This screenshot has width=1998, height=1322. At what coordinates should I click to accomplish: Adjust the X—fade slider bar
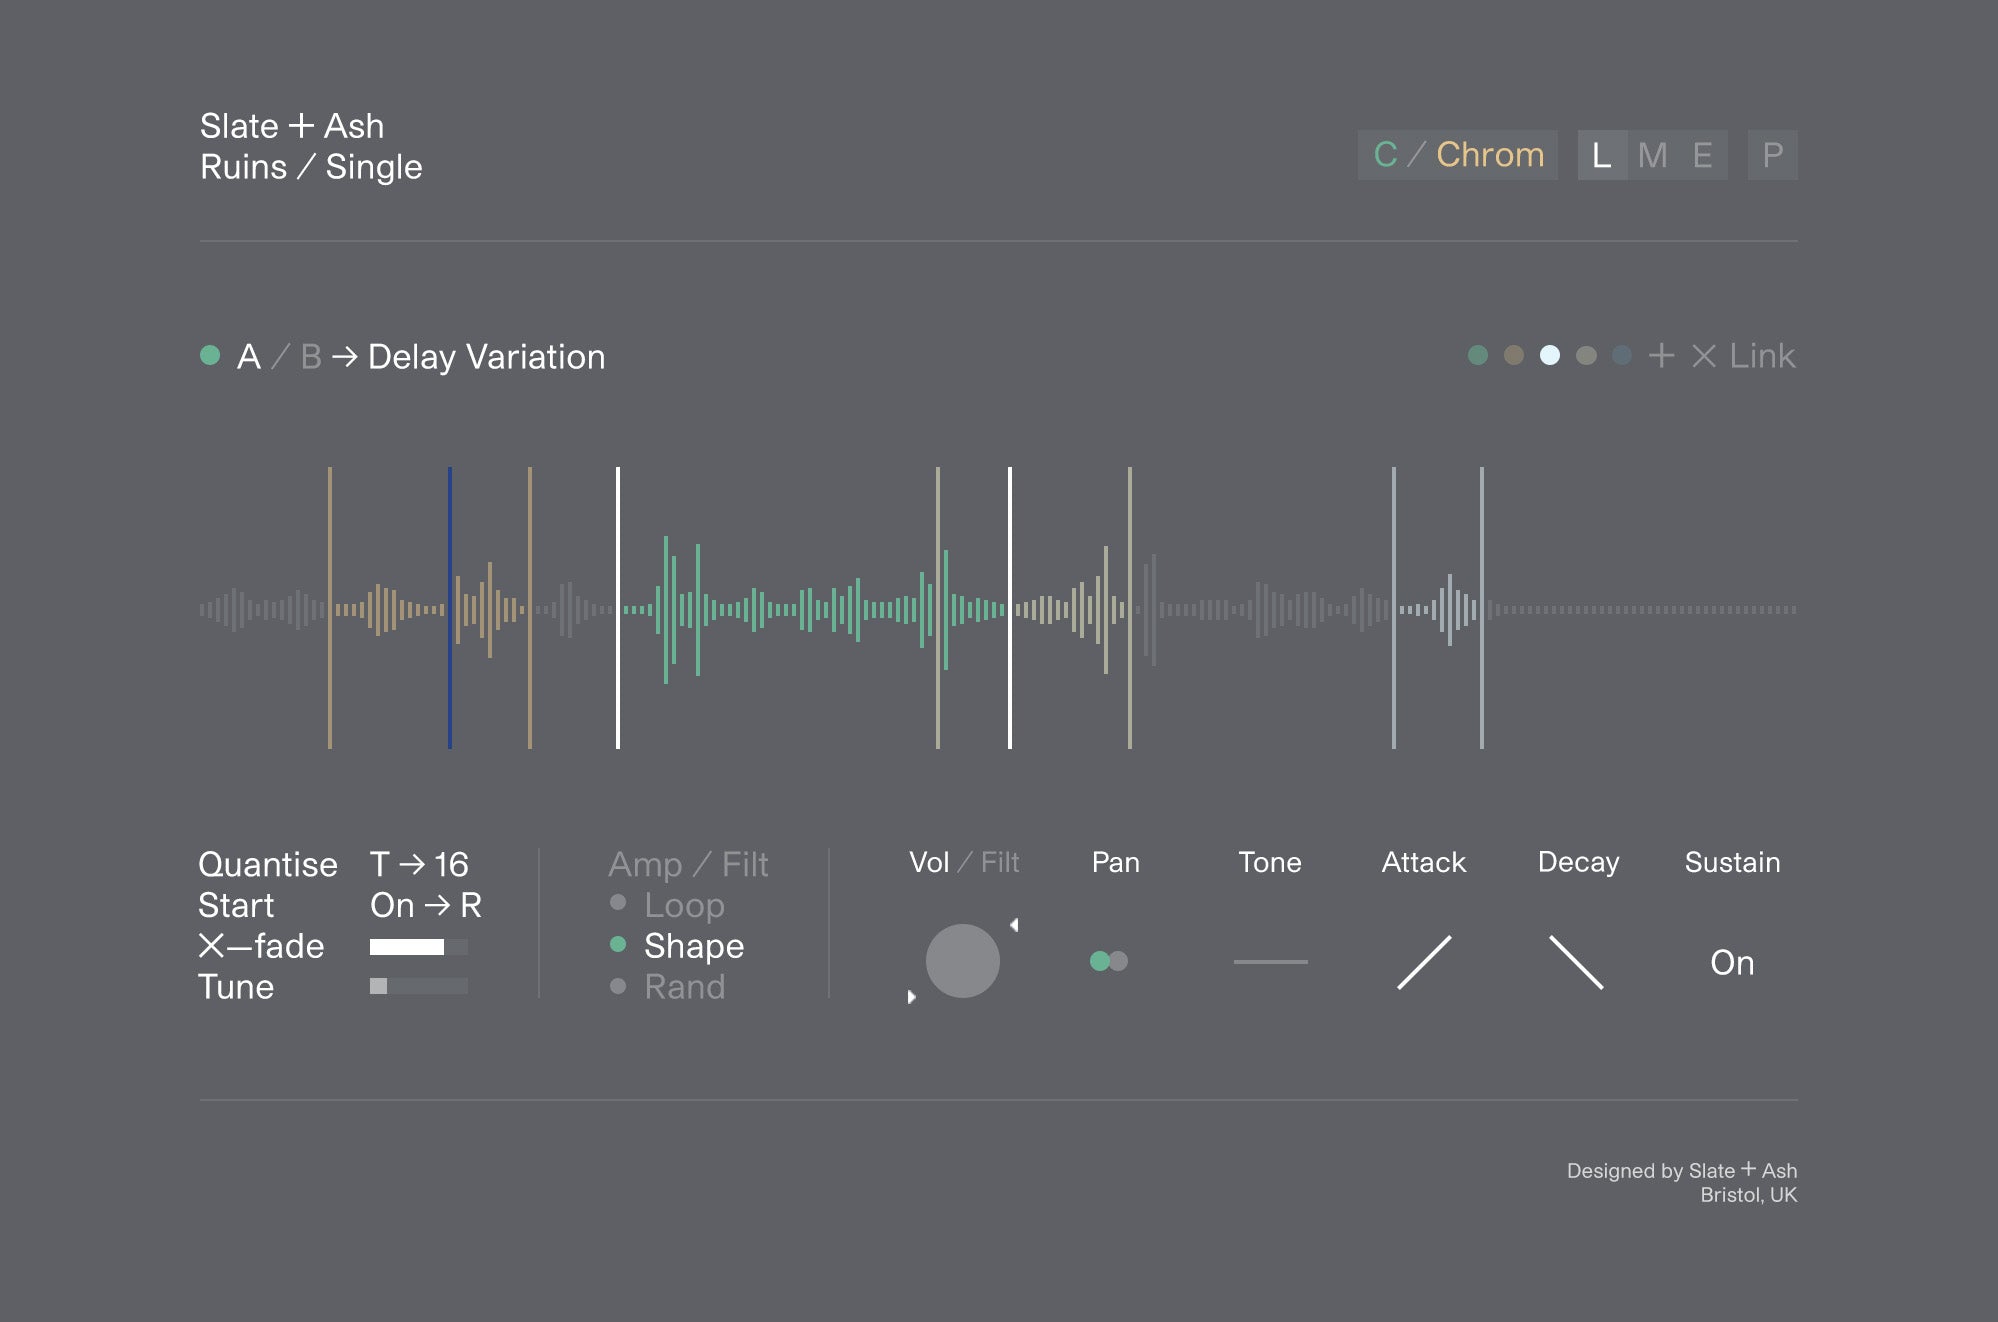point(418,946)
